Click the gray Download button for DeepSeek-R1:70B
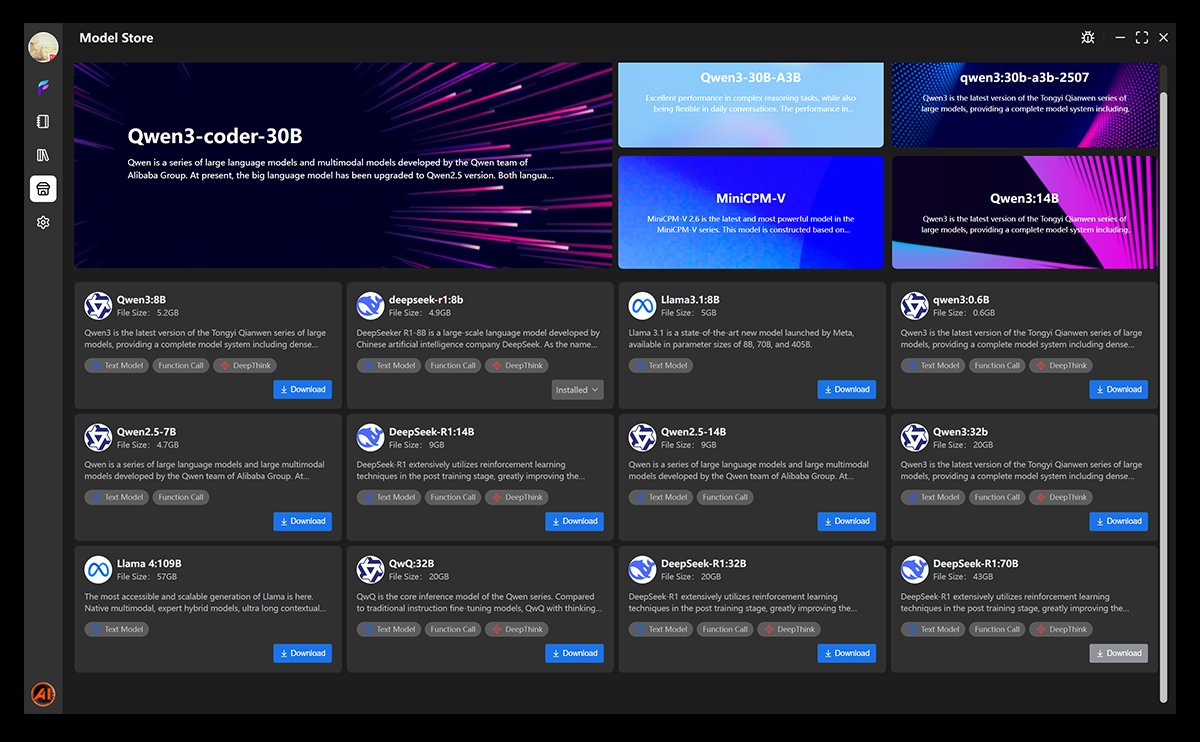The image size is (1200, 742). coord(1119,653)
